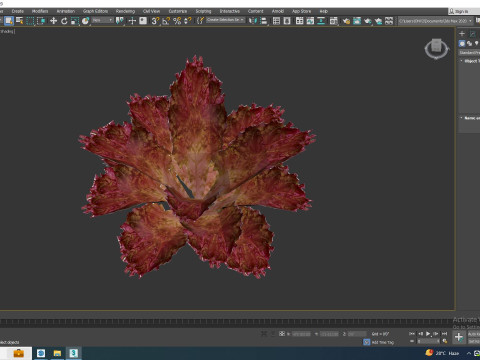Screen dimensions: 480x360
Task: Toggle Angle Snap
Action: click(166, 21)
